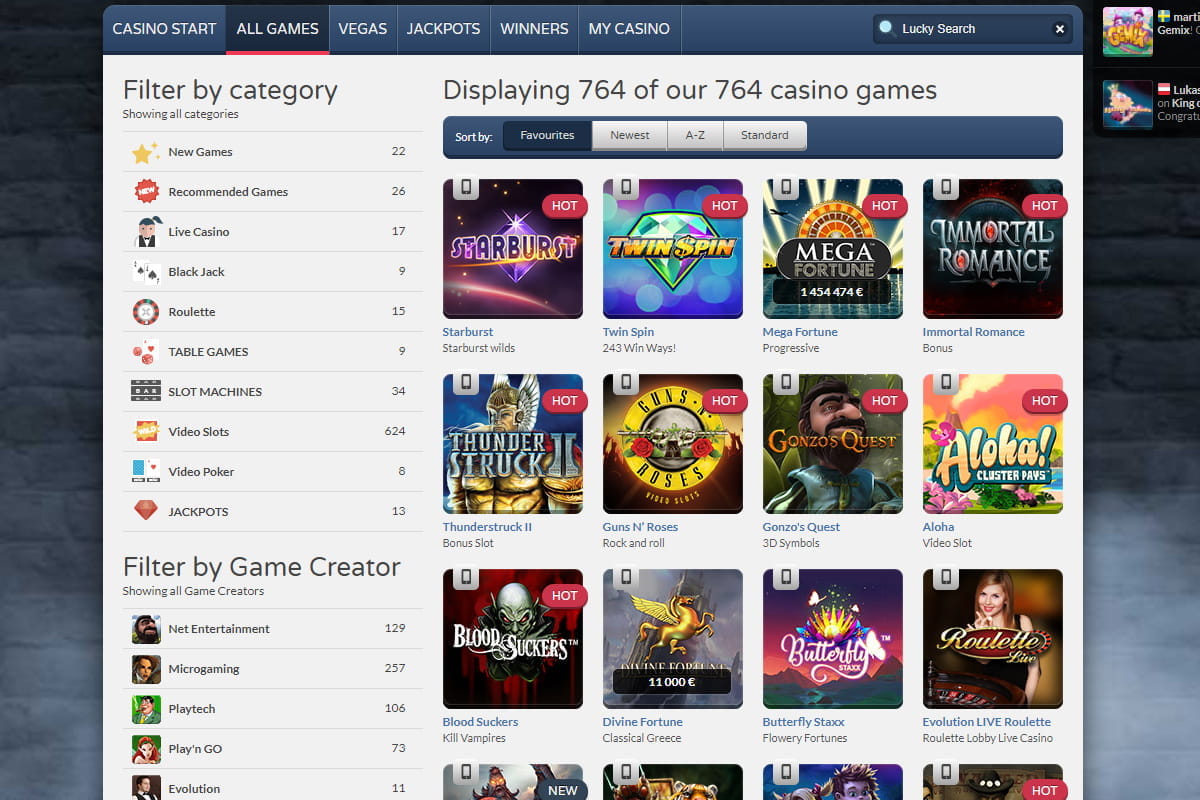Open the Divine Fortune title link
The image size is (1200, 800).
[643, 722]
